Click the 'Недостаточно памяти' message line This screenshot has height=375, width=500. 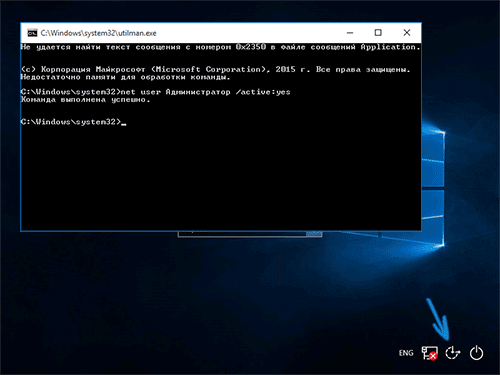(125, 77)
